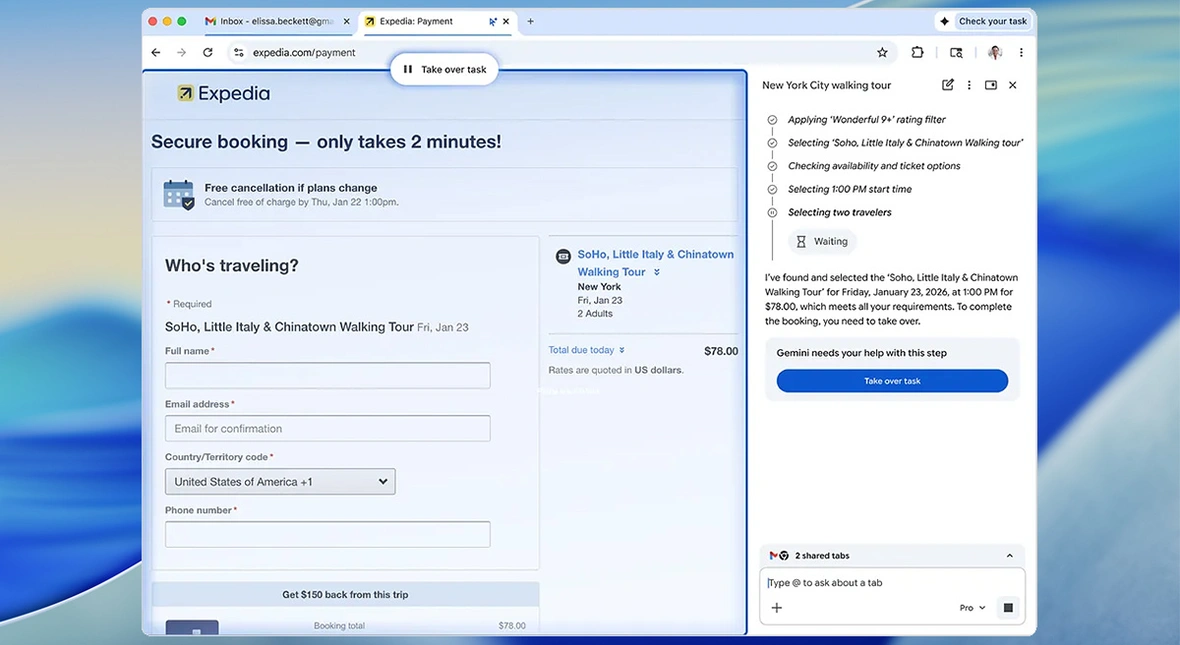1180x645 pixels.
Task: Click the new chat edit icon in Gemini panel
Action: point(947,85)
